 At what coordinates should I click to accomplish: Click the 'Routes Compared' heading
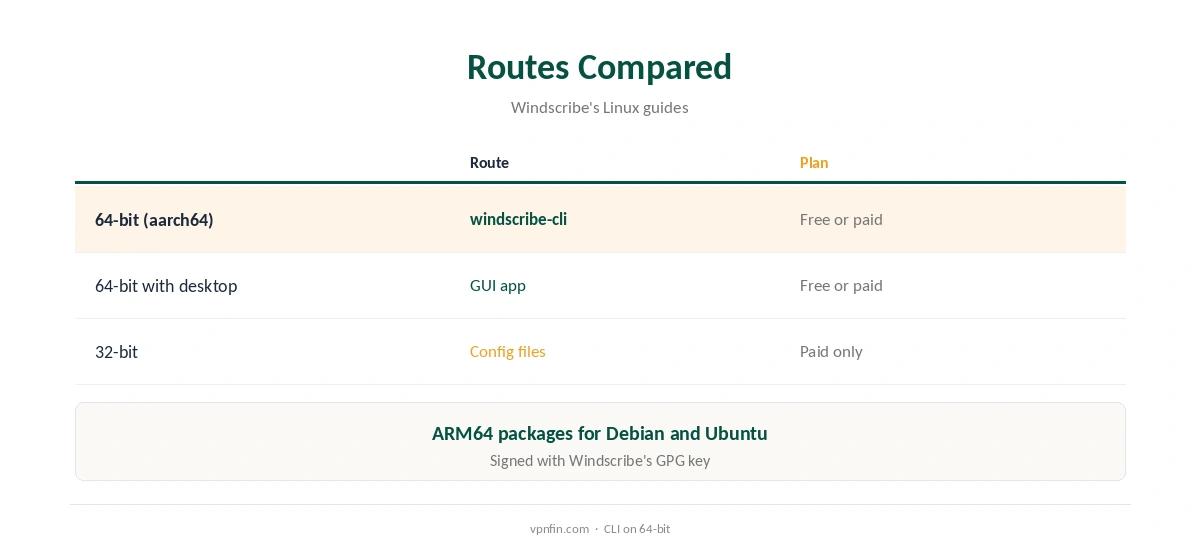click(599, 67)
